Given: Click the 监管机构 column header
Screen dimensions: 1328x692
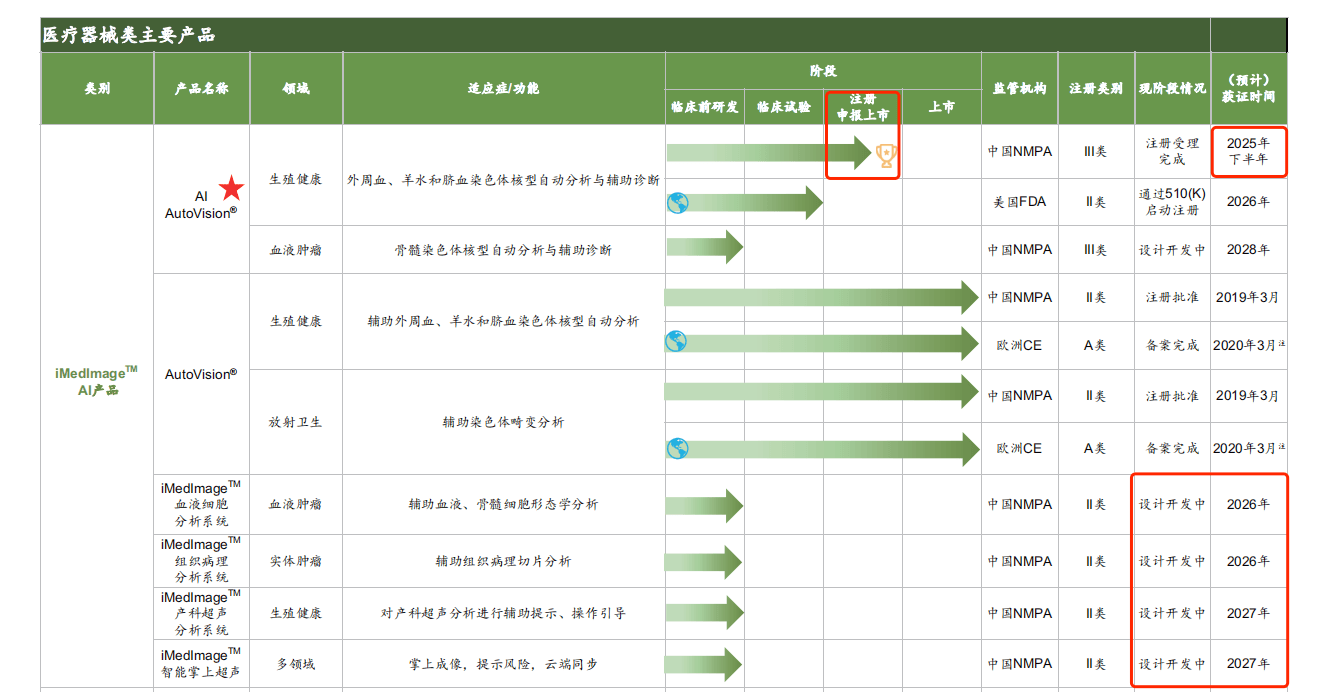Looking at the screenshot, I should (x=1020, y=88).
